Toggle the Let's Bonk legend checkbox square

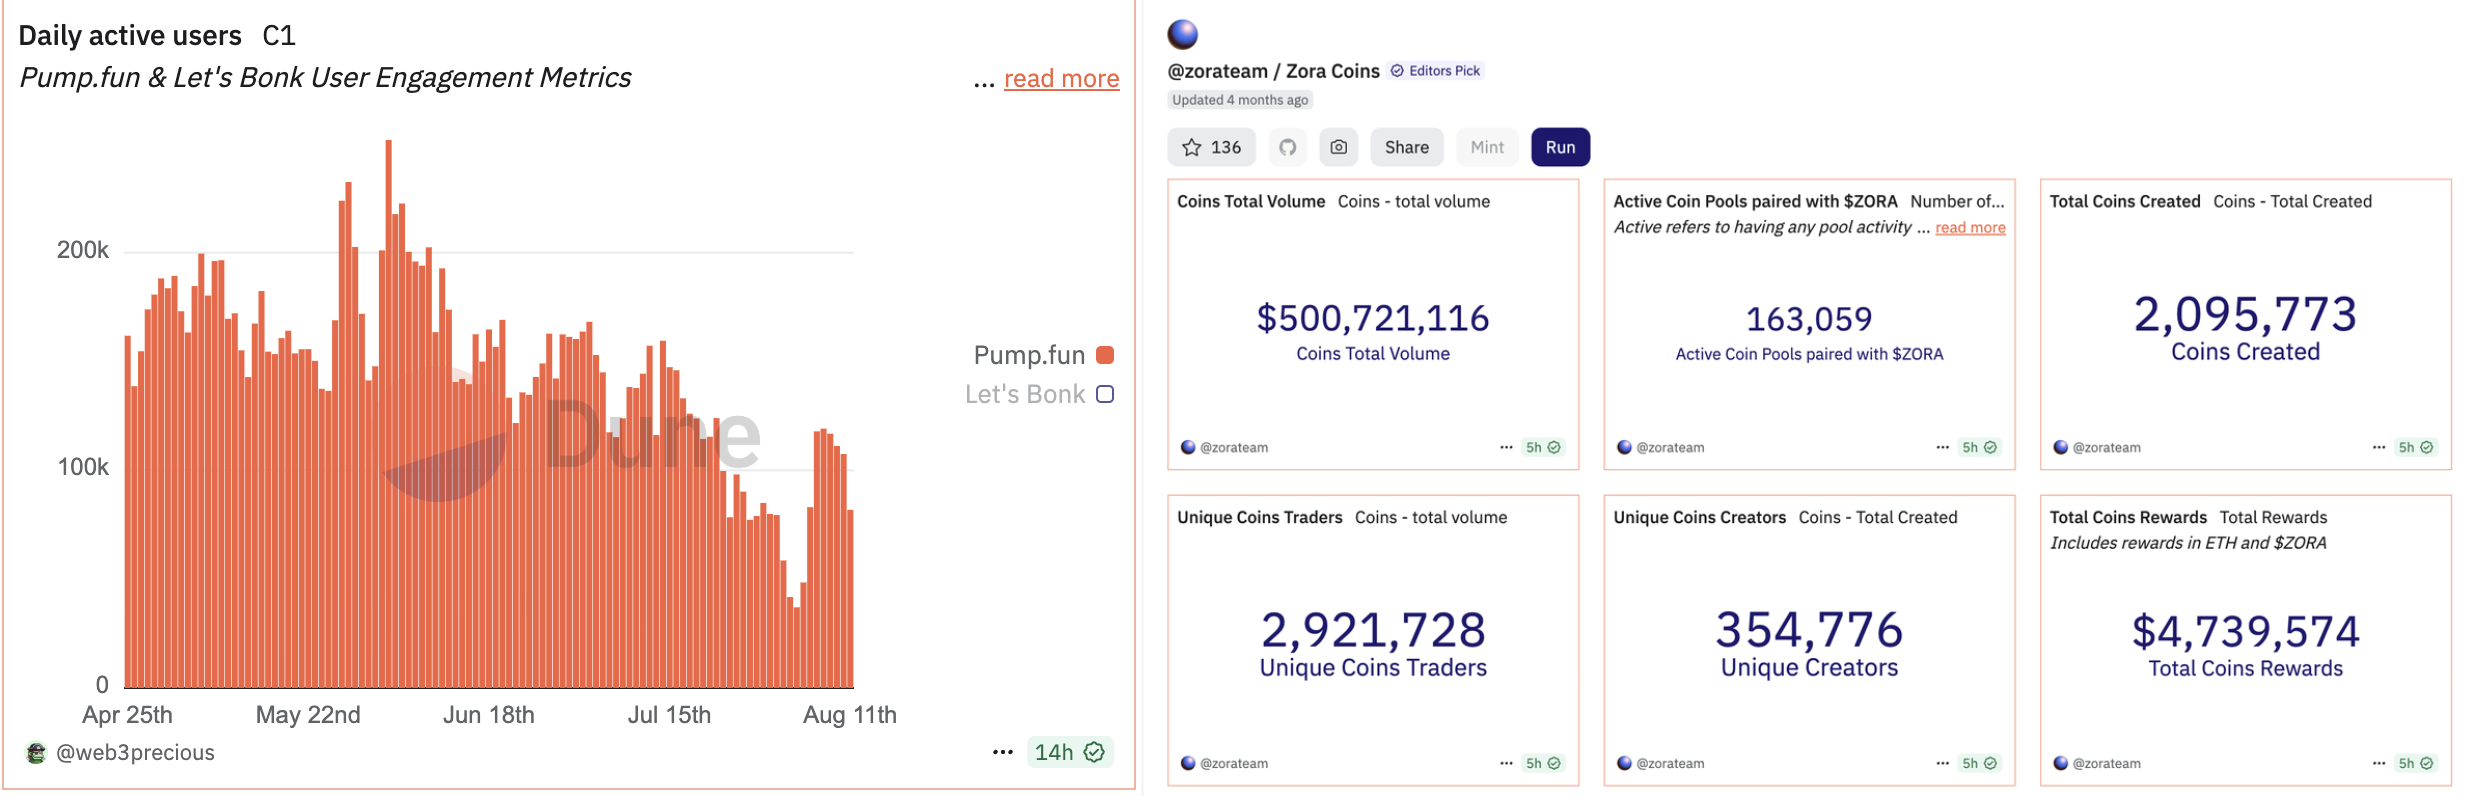pyautogui.click(x=1105, y=394)
